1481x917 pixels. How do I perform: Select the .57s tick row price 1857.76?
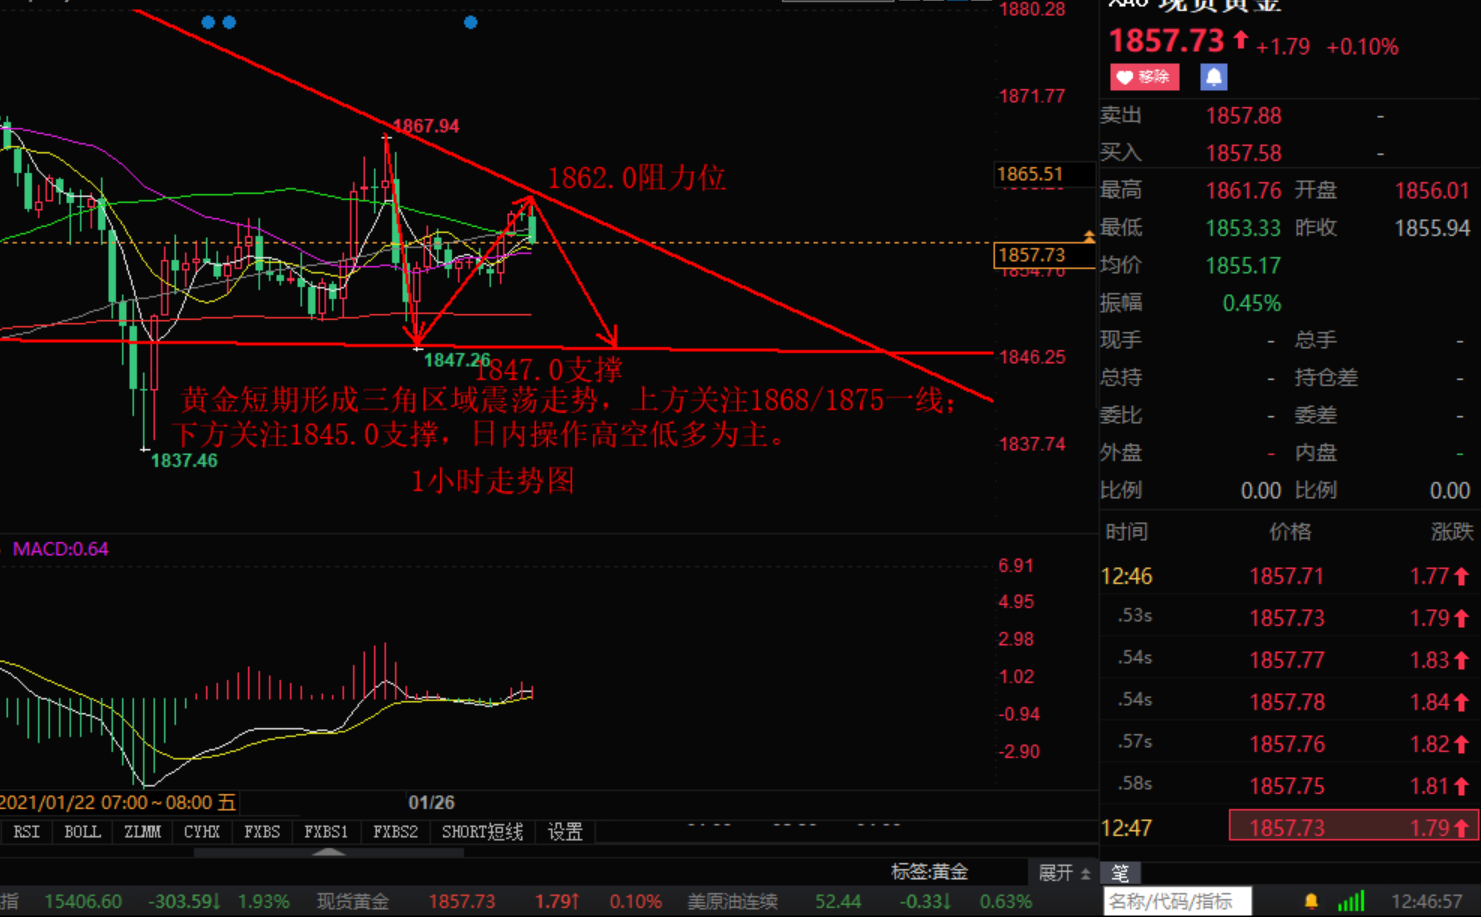[x=1287, y=744]
